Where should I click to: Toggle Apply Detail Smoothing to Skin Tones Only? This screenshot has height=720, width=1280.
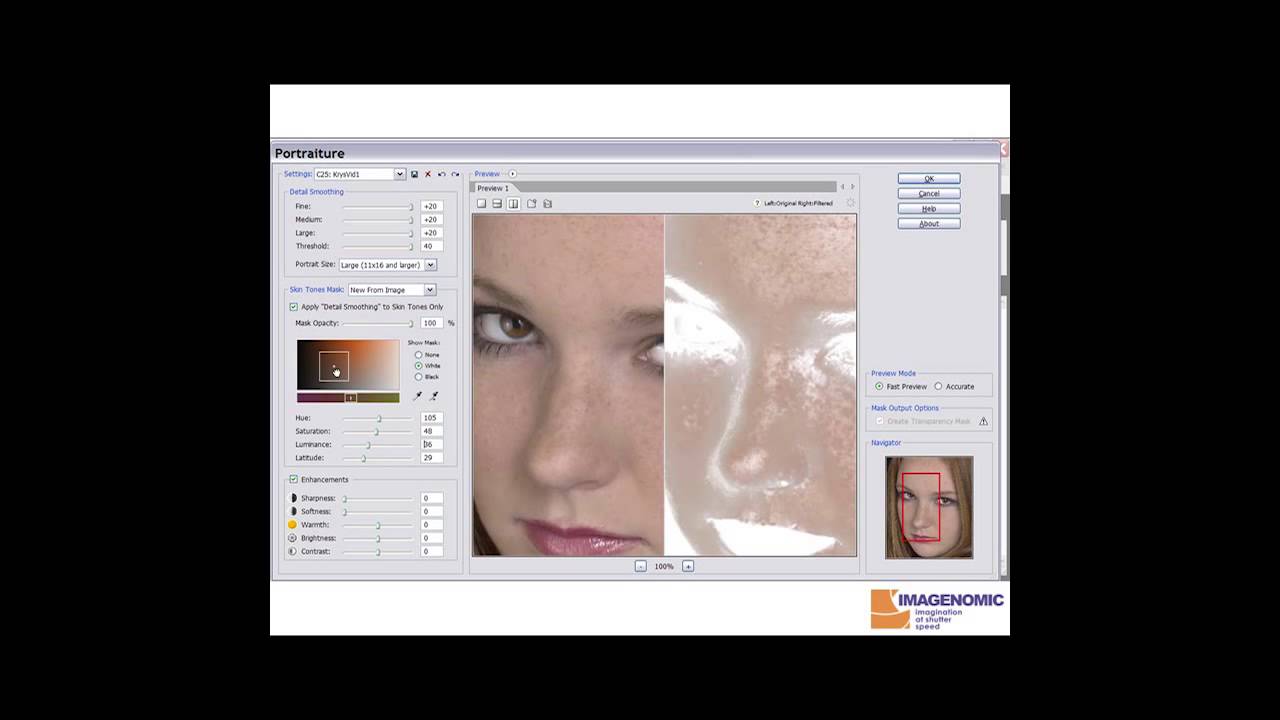click(293, 307)
